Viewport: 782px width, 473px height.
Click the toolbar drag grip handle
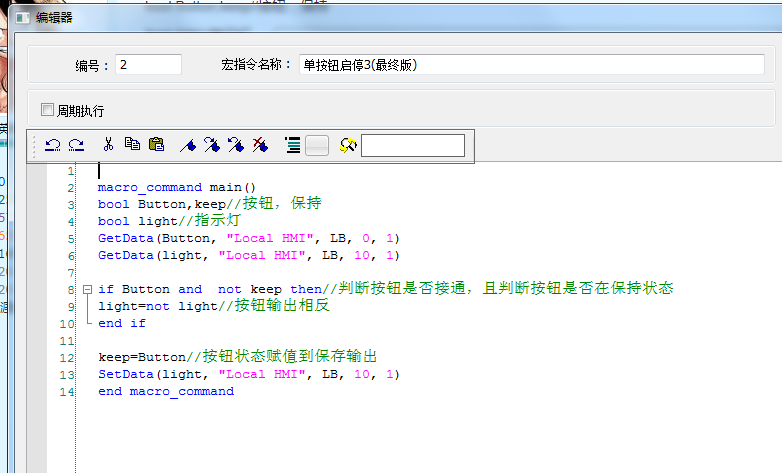tap(37, 146)
